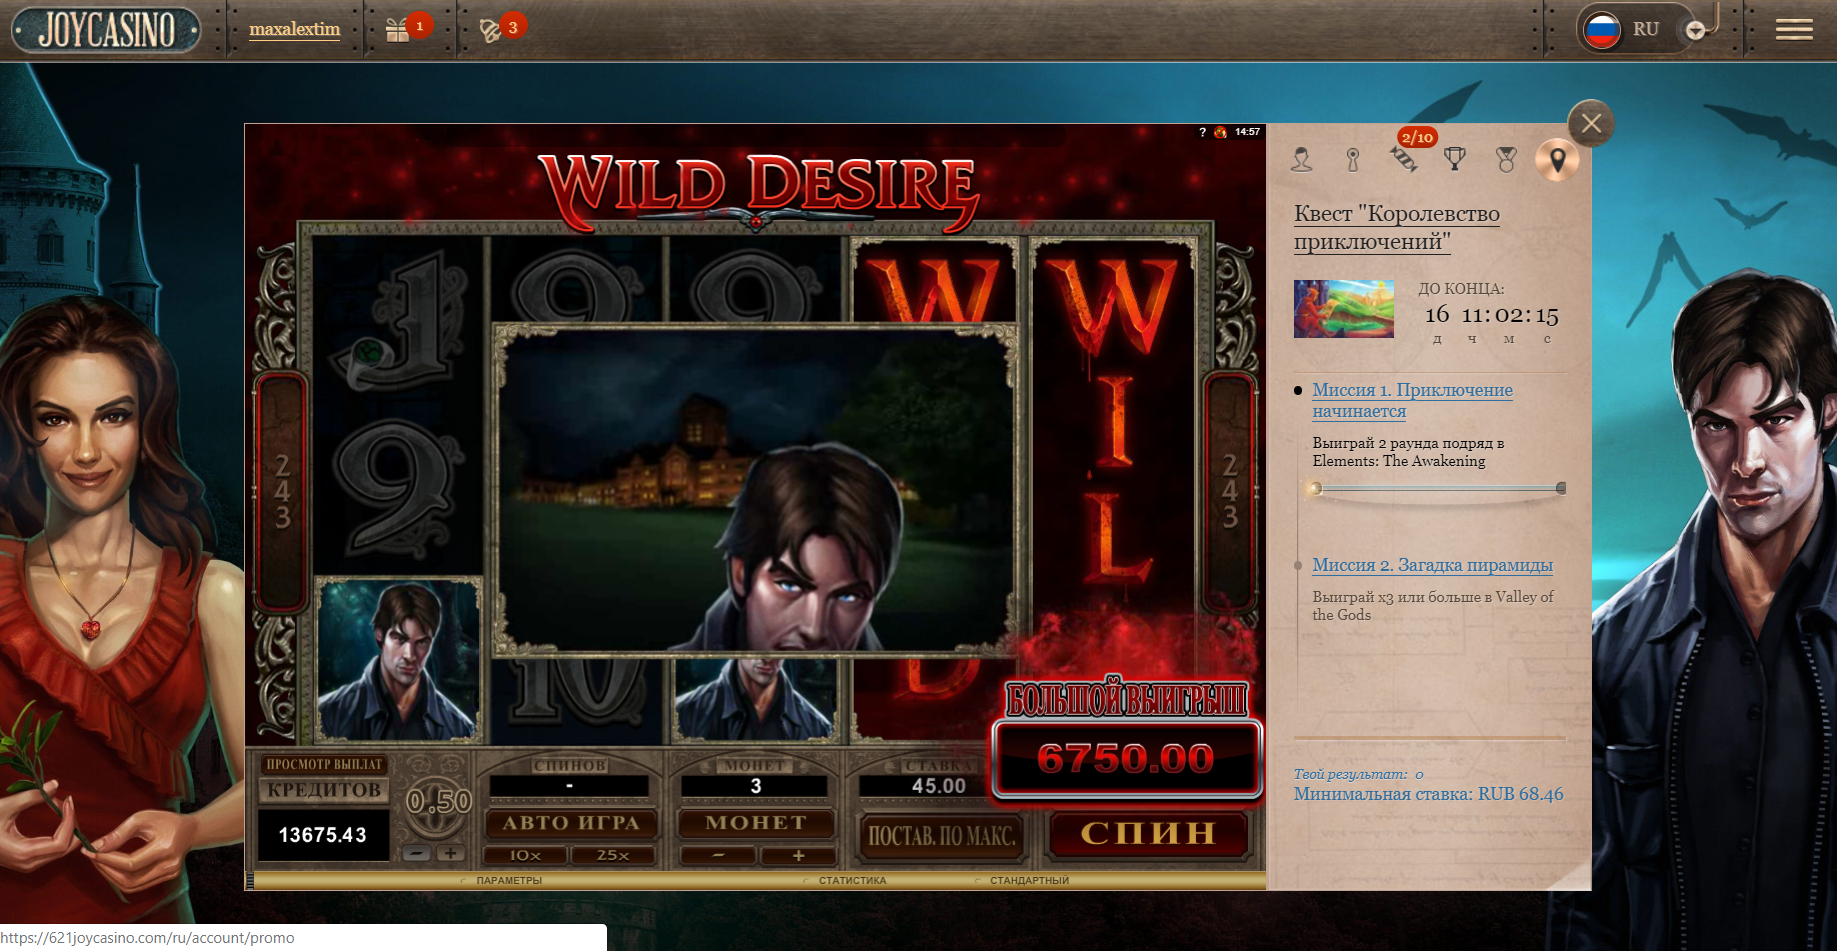Click the coins value 3 field
Viewport: 1837px width, 951px height.
[755, 786]
